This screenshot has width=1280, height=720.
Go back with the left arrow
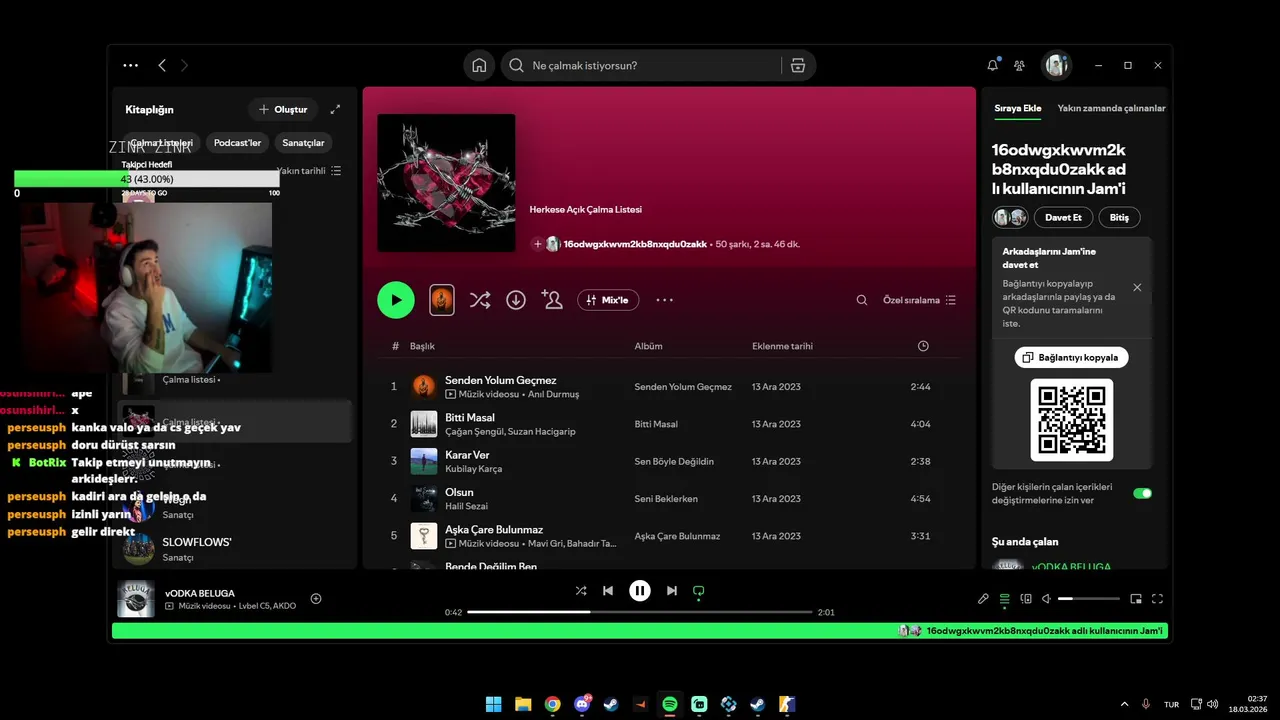pyautogui.click(x=162, y=65)
